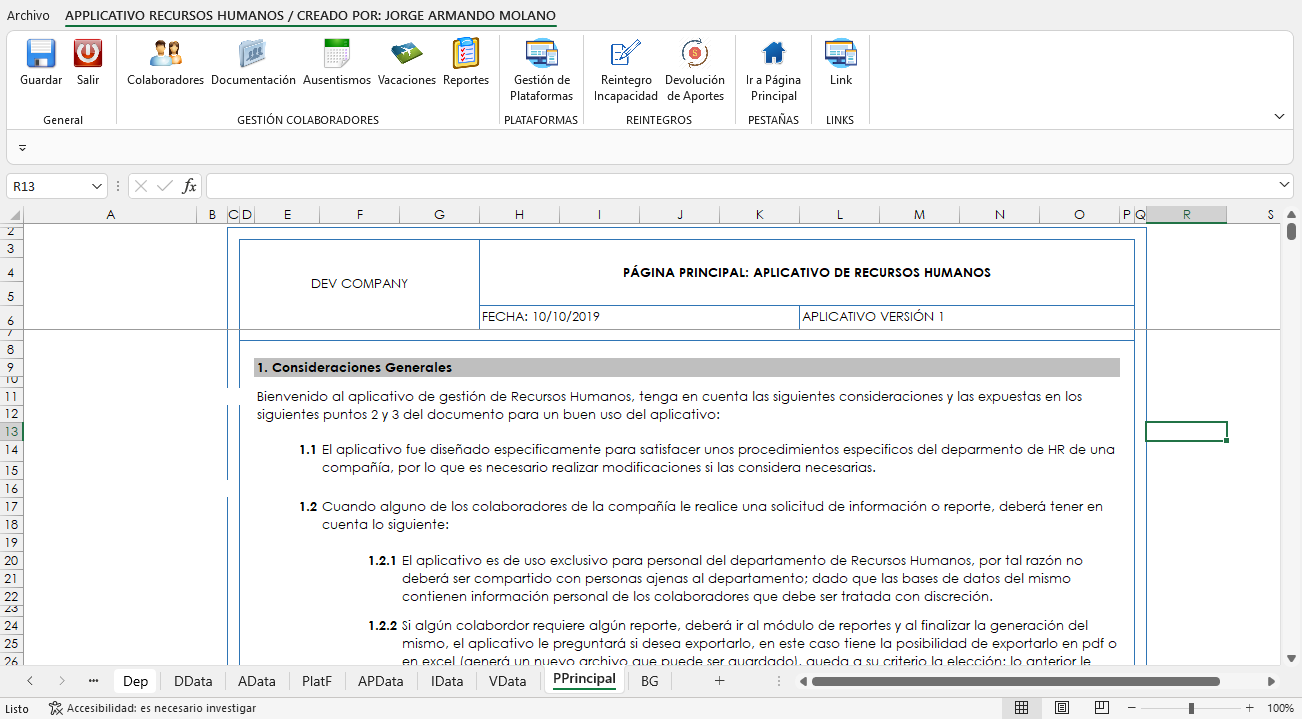Select row header 13
1302x720 pixels.
tap(12, 432)
